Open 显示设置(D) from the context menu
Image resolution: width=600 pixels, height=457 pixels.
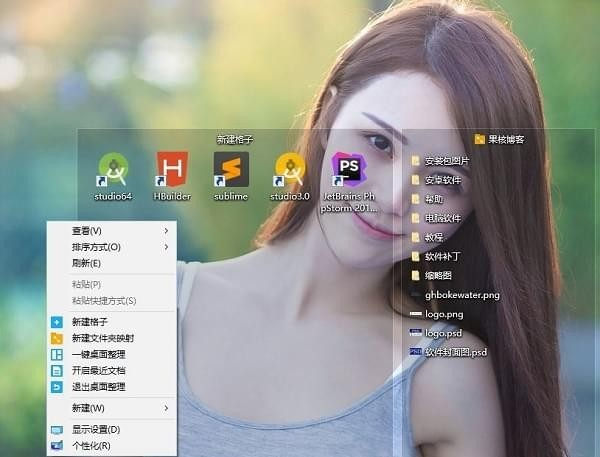pos(95,429)
